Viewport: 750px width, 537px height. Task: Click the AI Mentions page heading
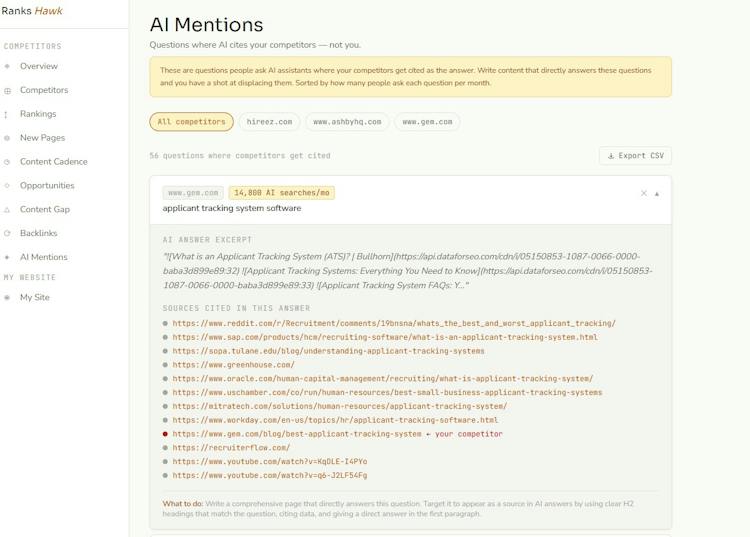coord(207,25)
